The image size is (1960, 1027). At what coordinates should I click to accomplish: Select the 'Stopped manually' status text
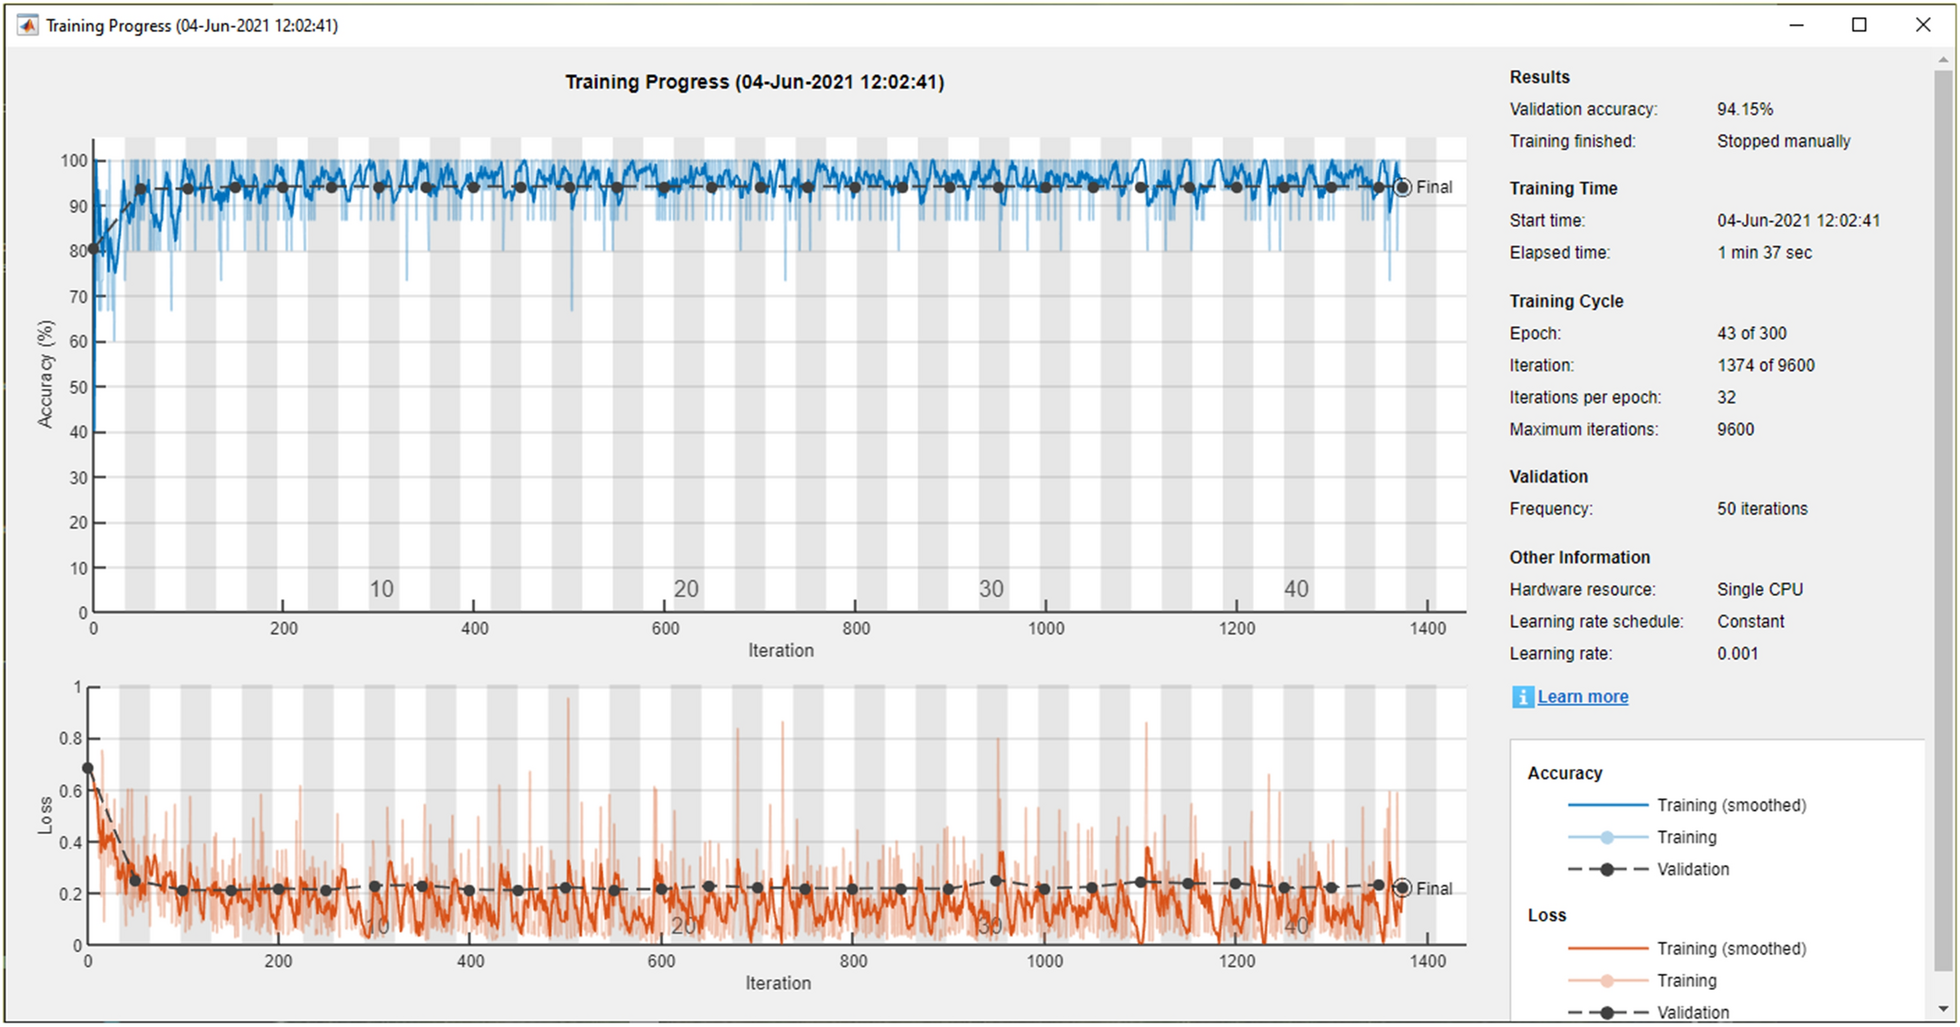1783,141
